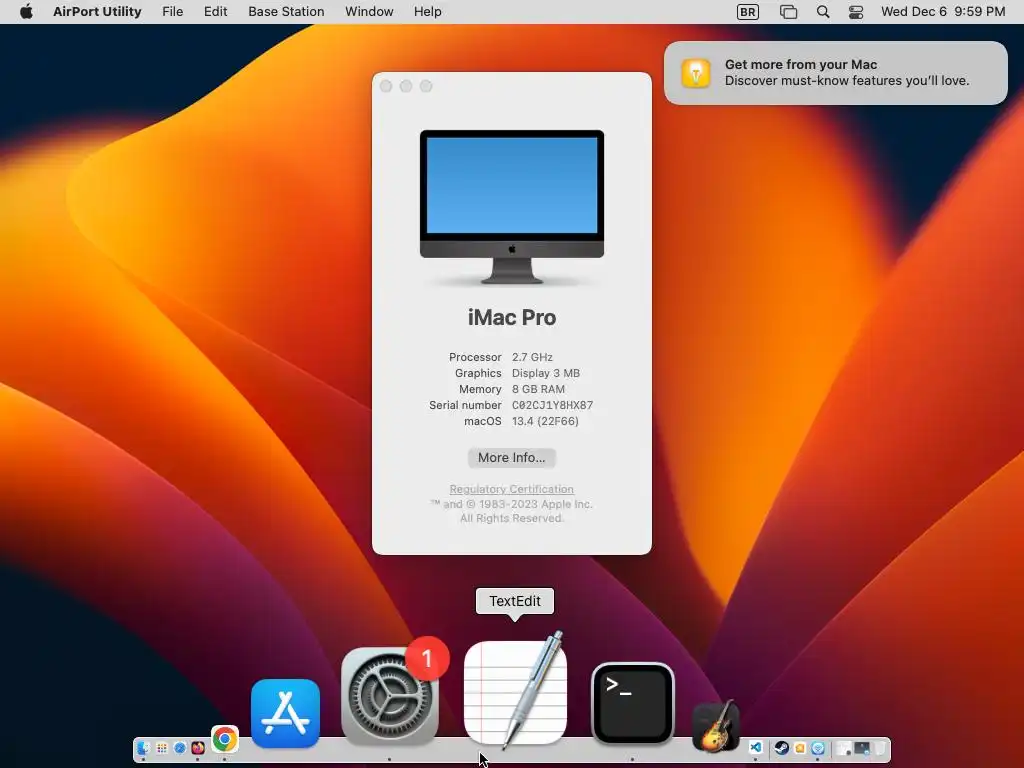The width and height of the screenshot is (1024, 768).
Task: Open Terminal from the Dock
Action: [632, 704]
